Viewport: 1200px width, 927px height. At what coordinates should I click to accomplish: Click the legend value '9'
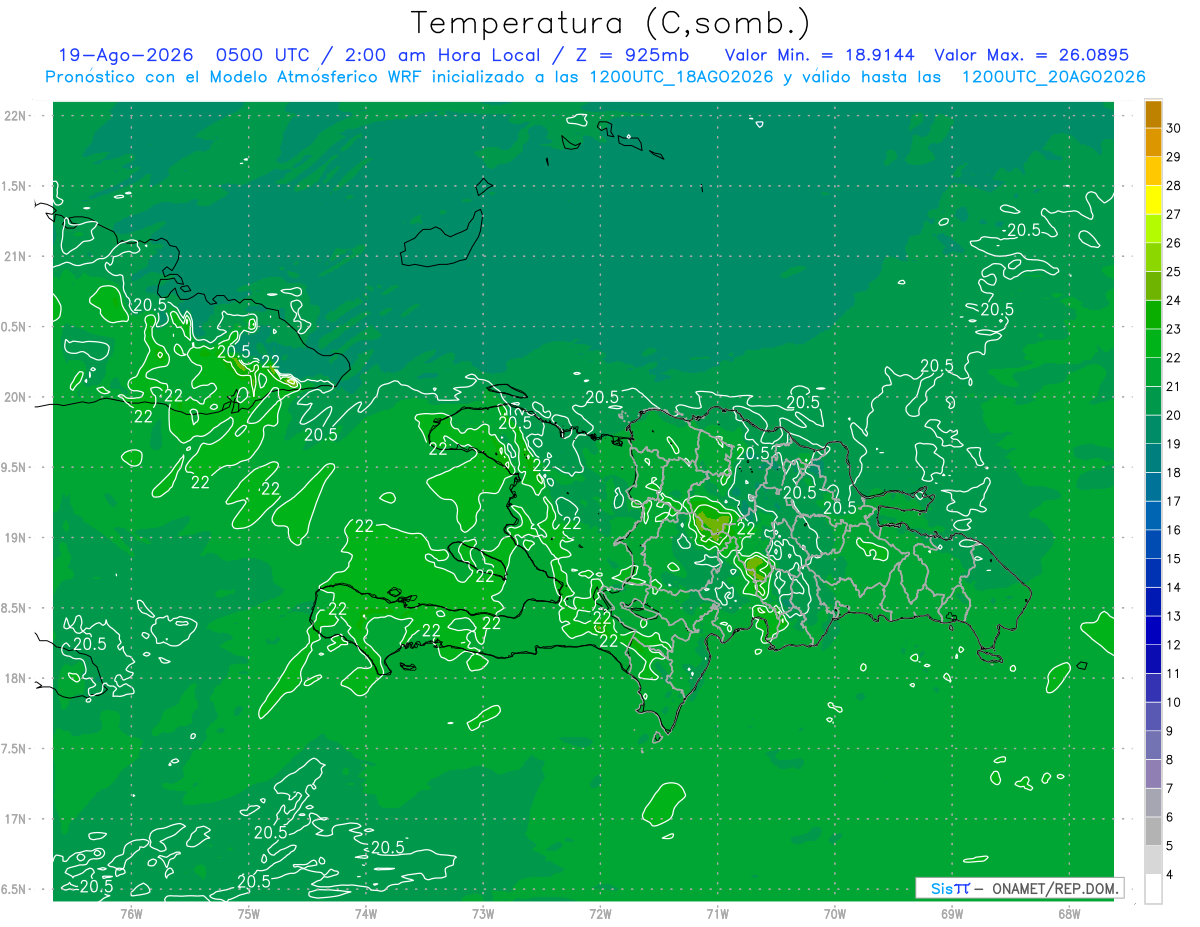point(1171,732)
